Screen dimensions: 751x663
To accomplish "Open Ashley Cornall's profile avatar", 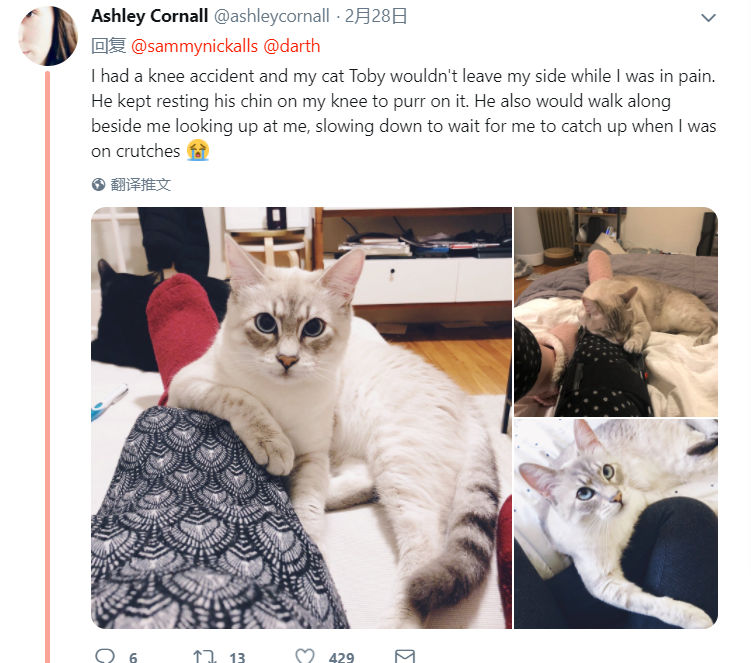I will point(48,36).
